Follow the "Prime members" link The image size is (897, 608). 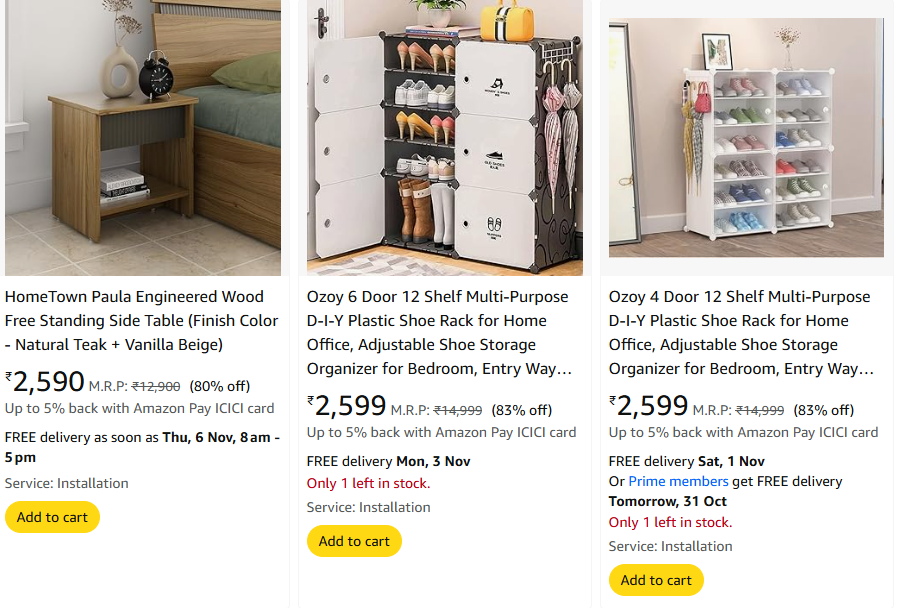coord(678,481)
